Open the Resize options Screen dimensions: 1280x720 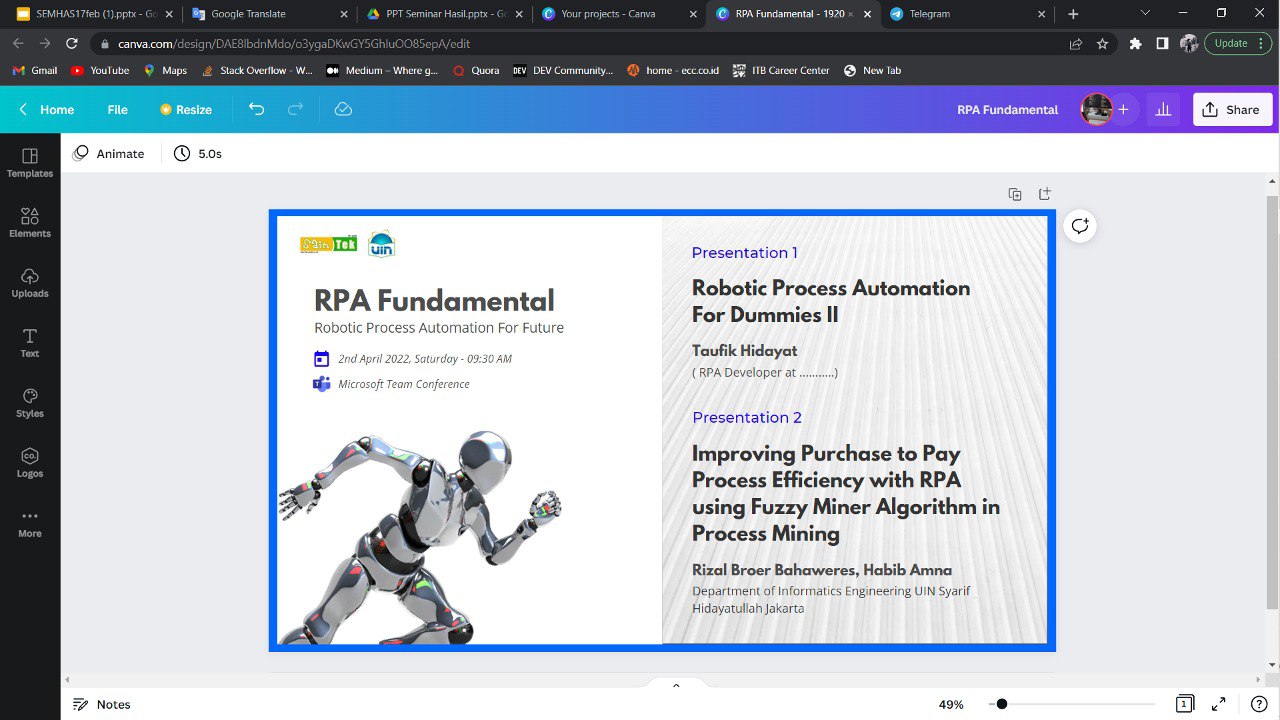[x=186, y=109]
